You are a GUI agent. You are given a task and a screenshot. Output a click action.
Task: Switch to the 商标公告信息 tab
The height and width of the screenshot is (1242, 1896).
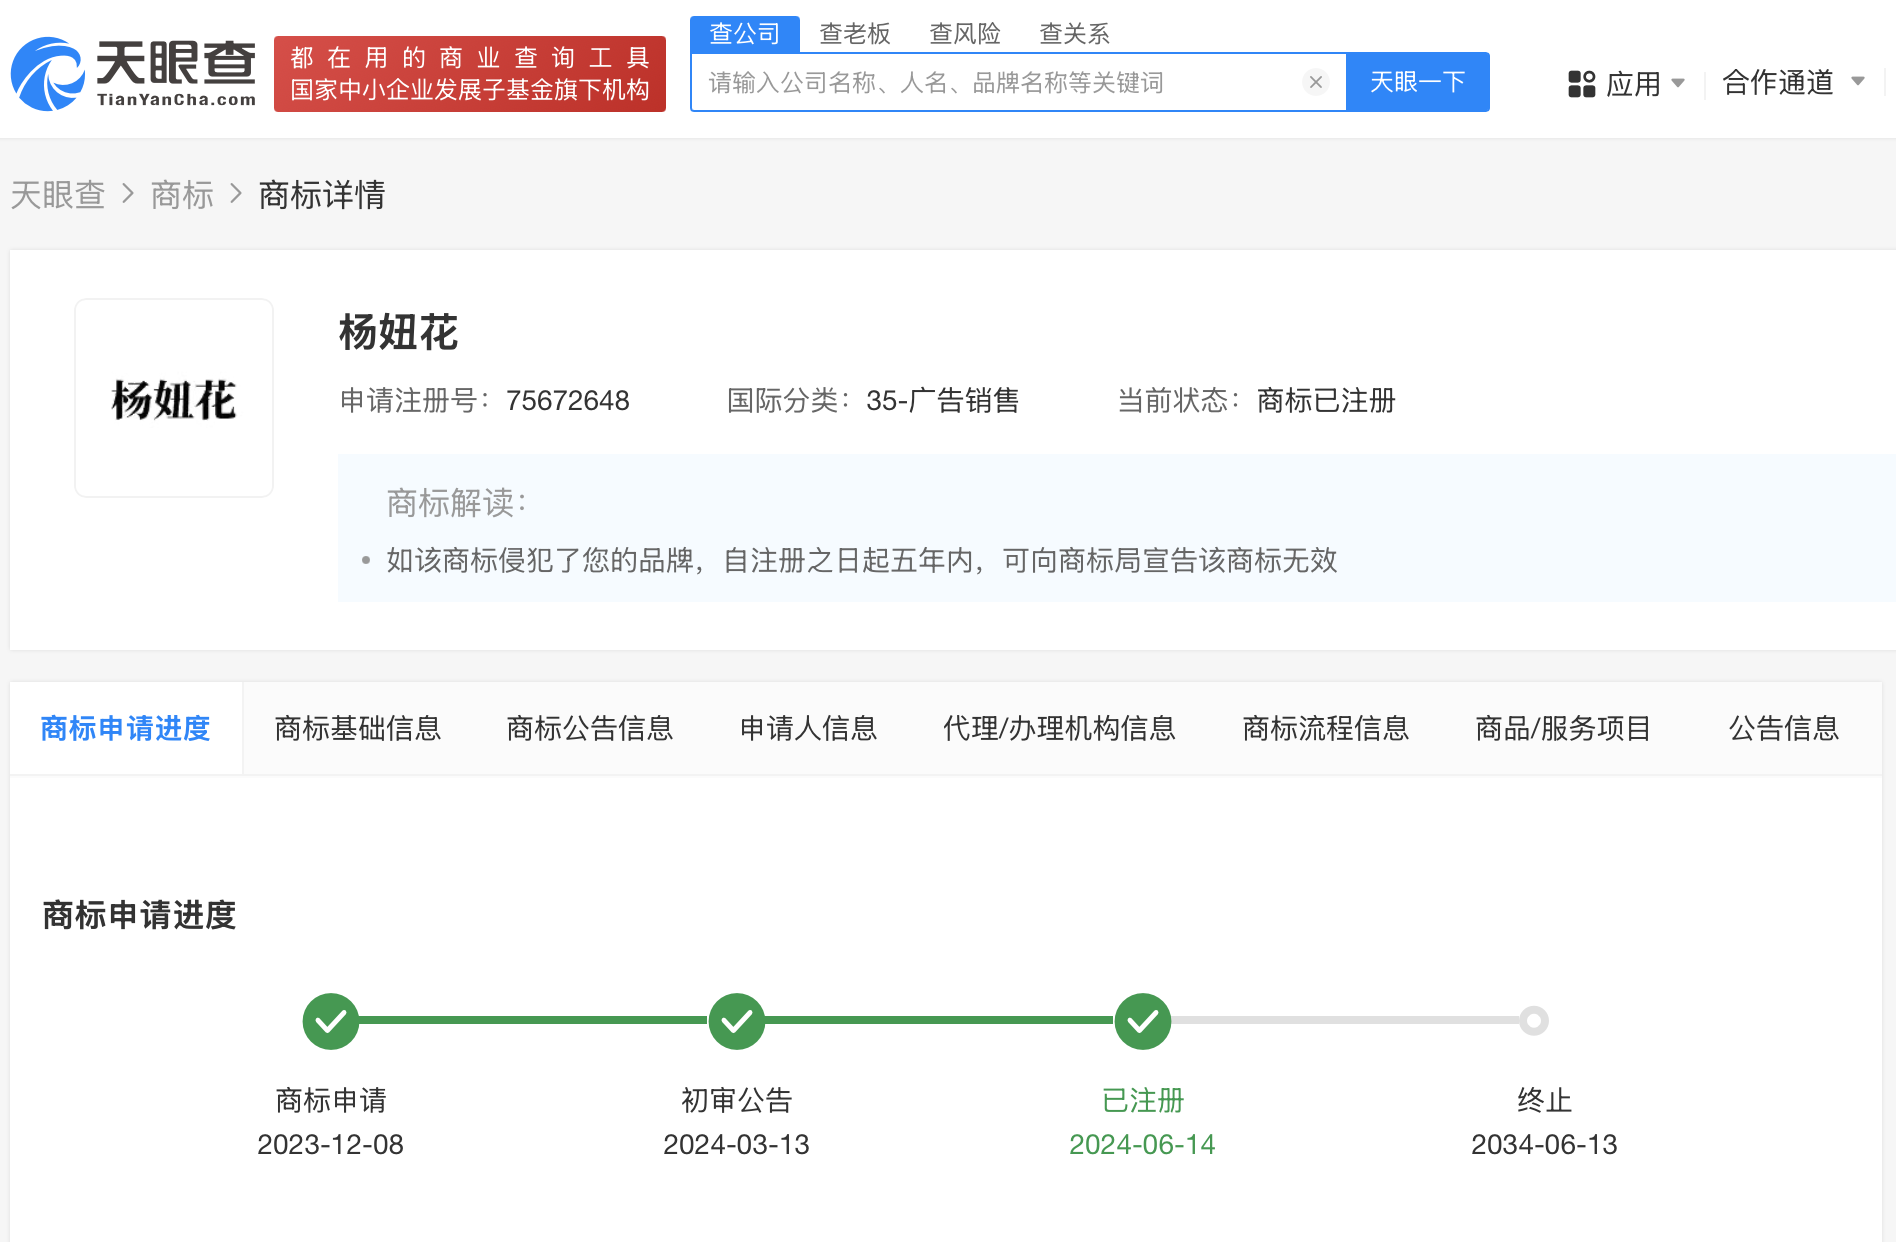pos(590,729)
